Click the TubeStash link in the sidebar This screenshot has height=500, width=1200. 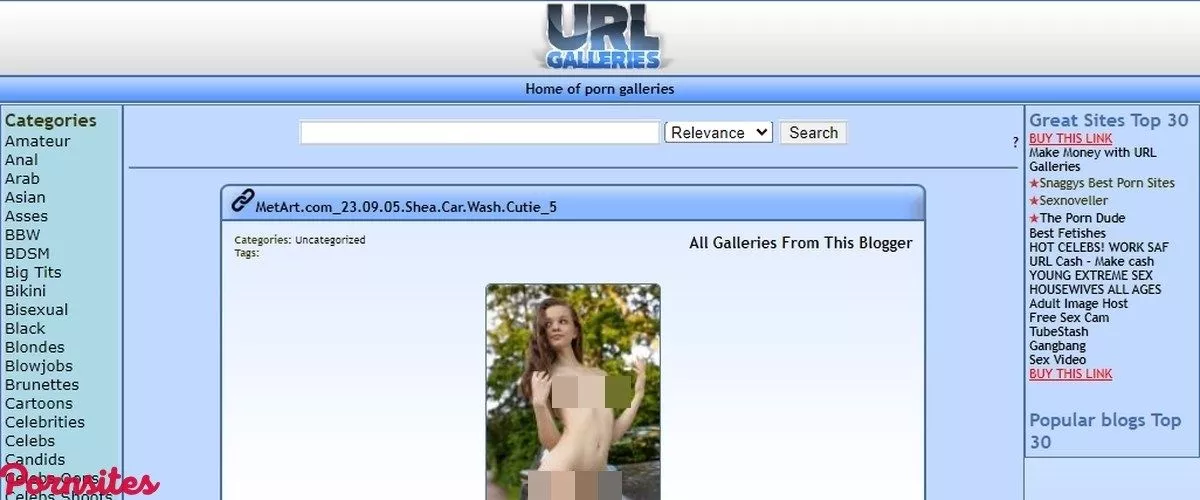(1058, 331)
